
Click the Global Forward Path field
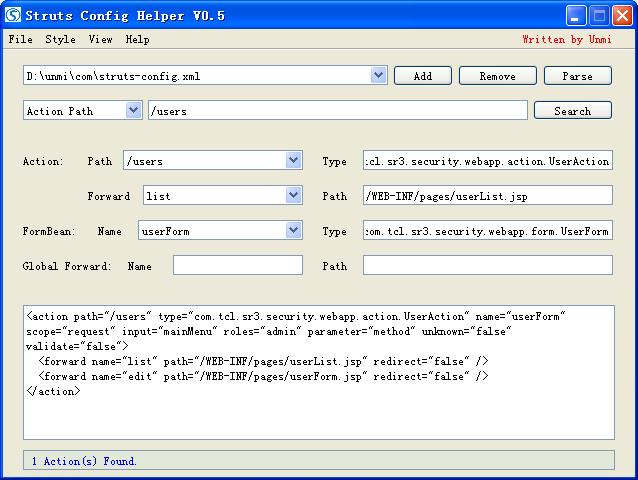point(487,266)
